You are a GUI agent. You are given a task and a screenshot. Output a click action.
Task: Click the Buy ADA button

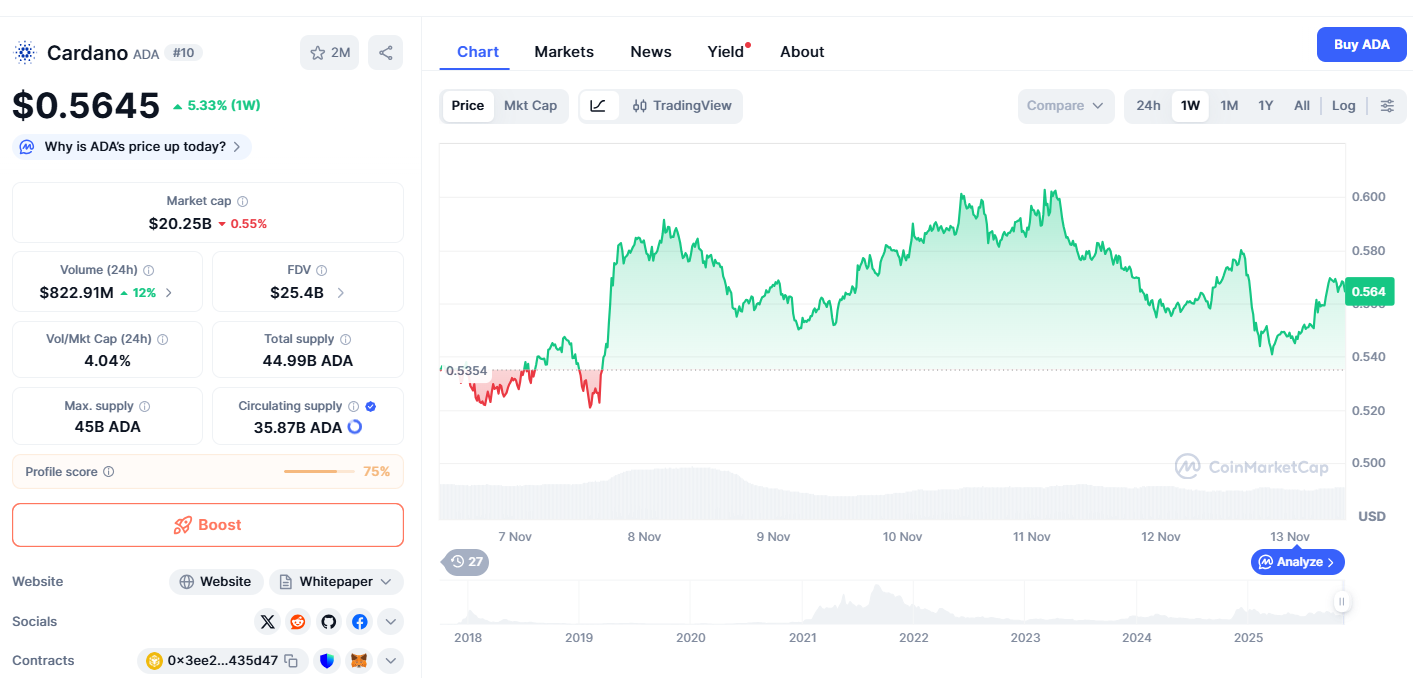1361,45
